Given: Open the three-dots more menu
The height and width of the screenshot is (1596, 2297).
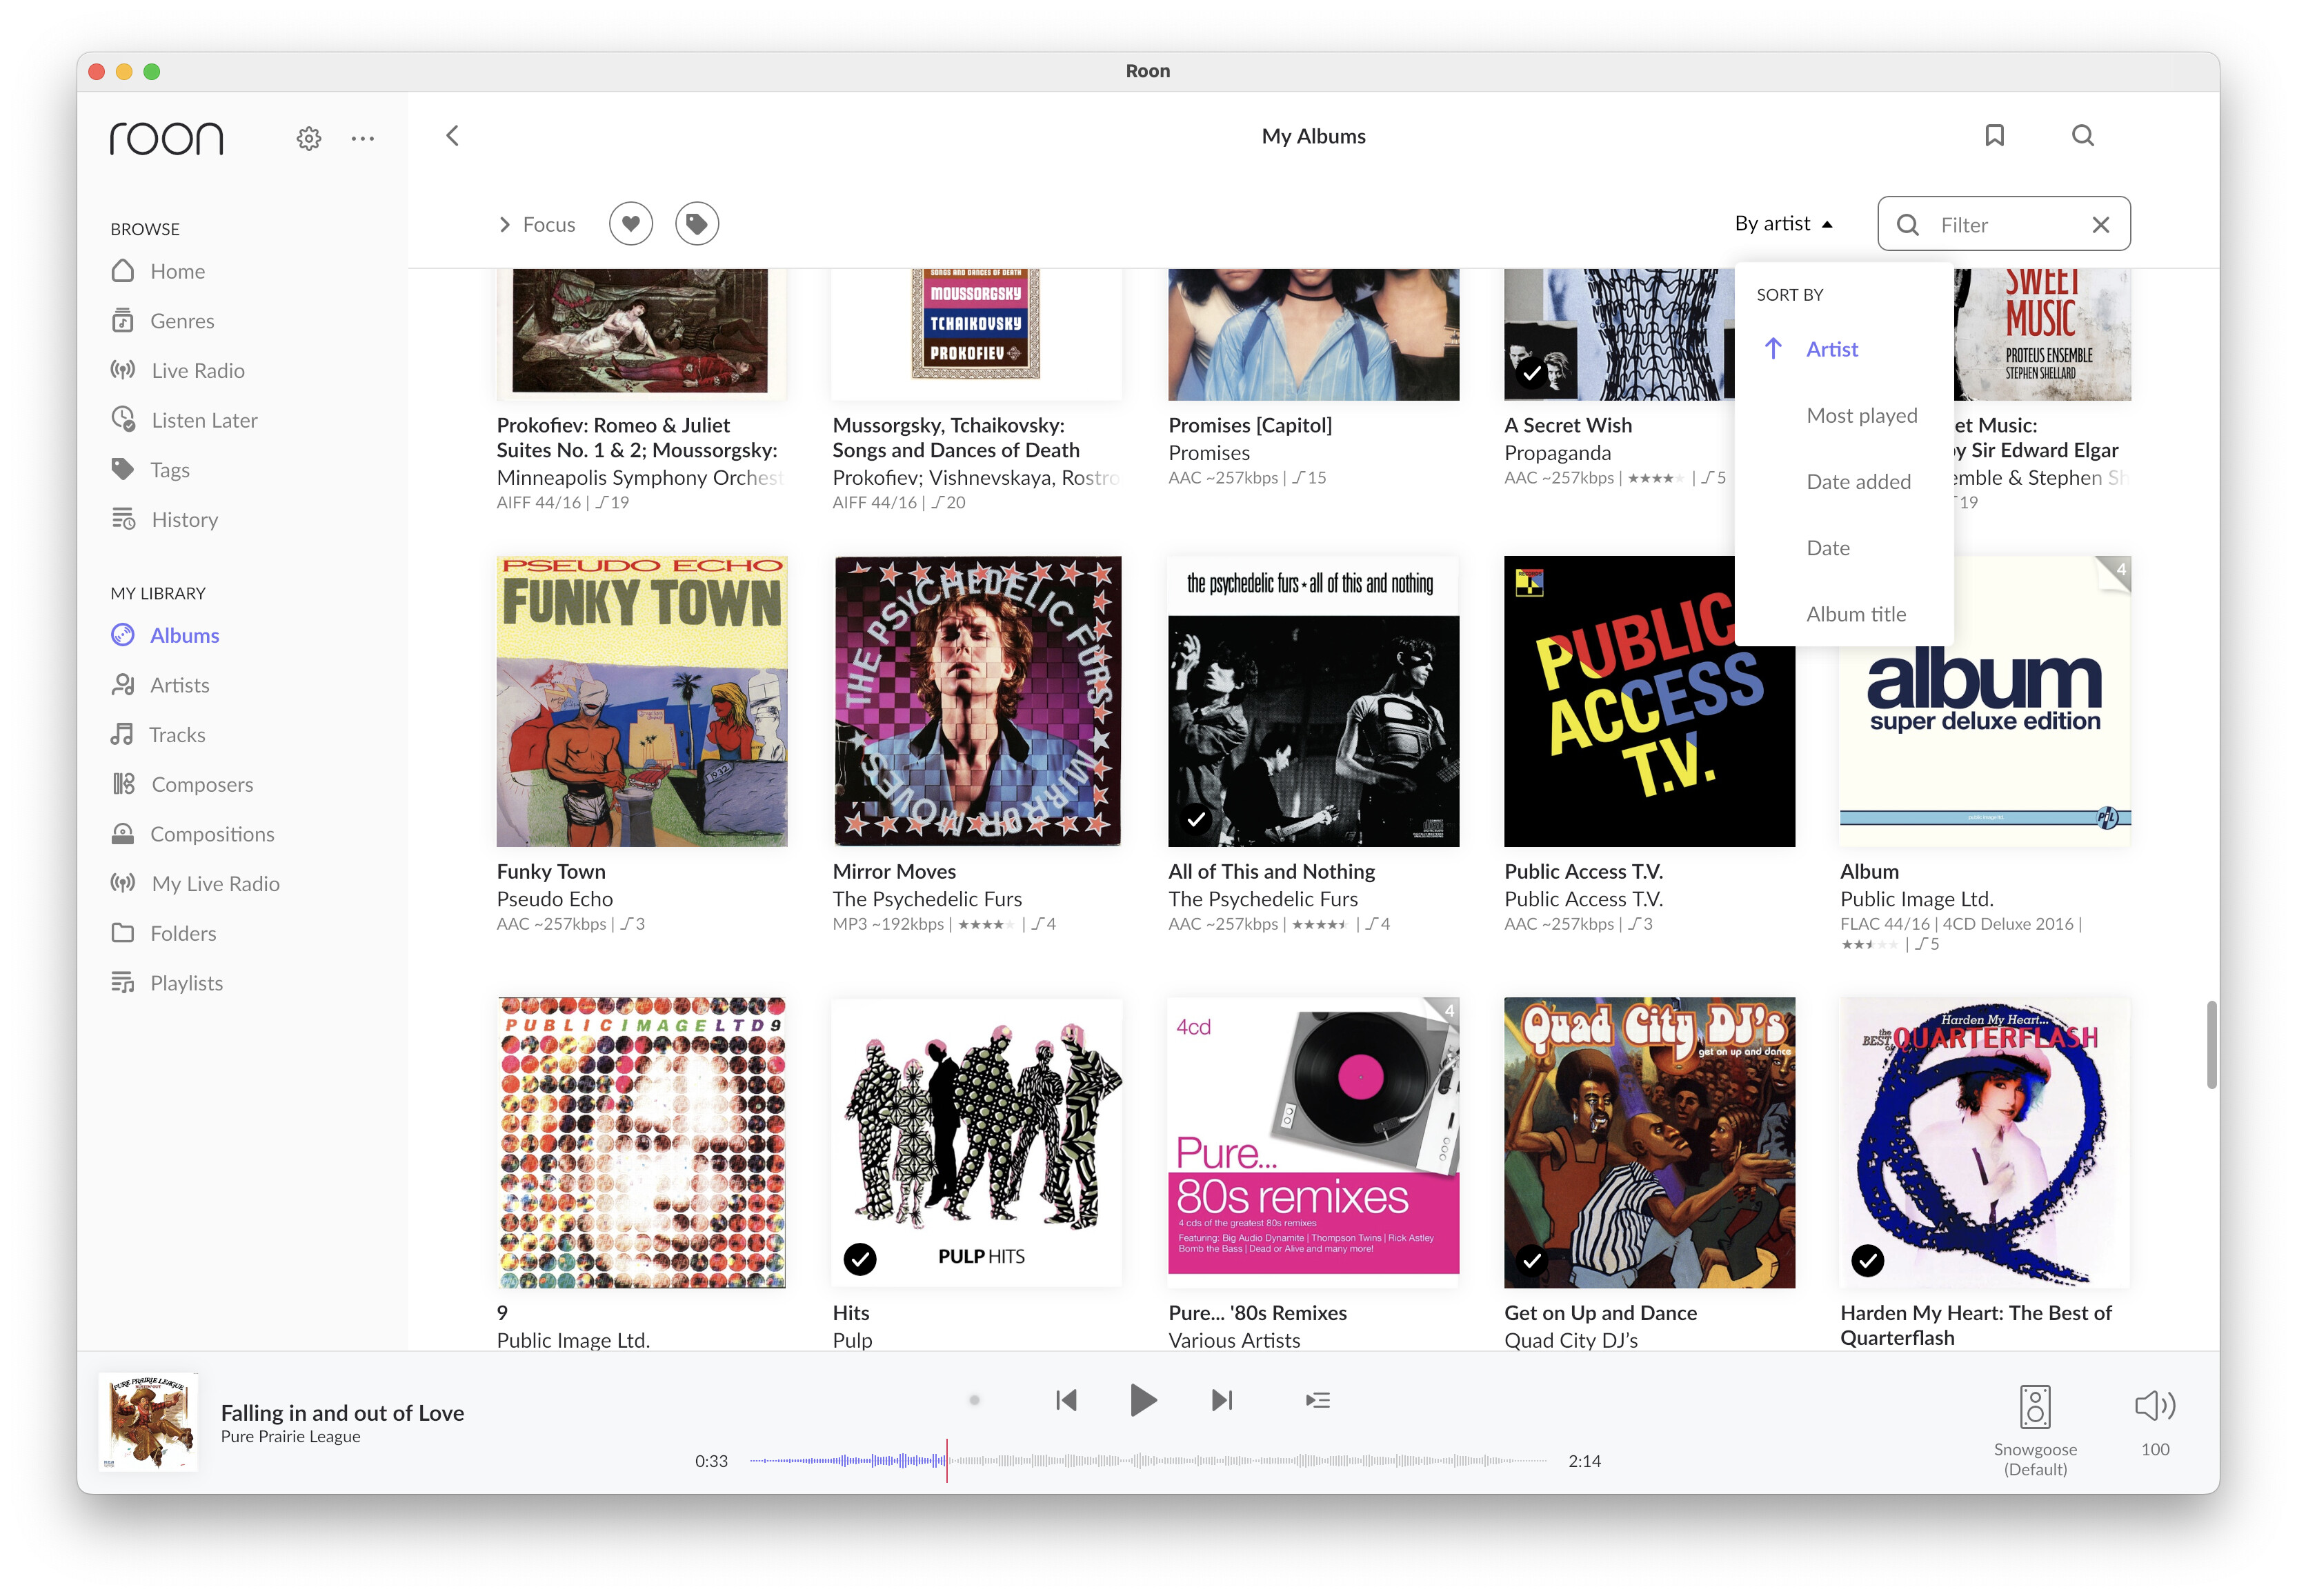Looking at the screenshot, I should (x=362, y=138).
